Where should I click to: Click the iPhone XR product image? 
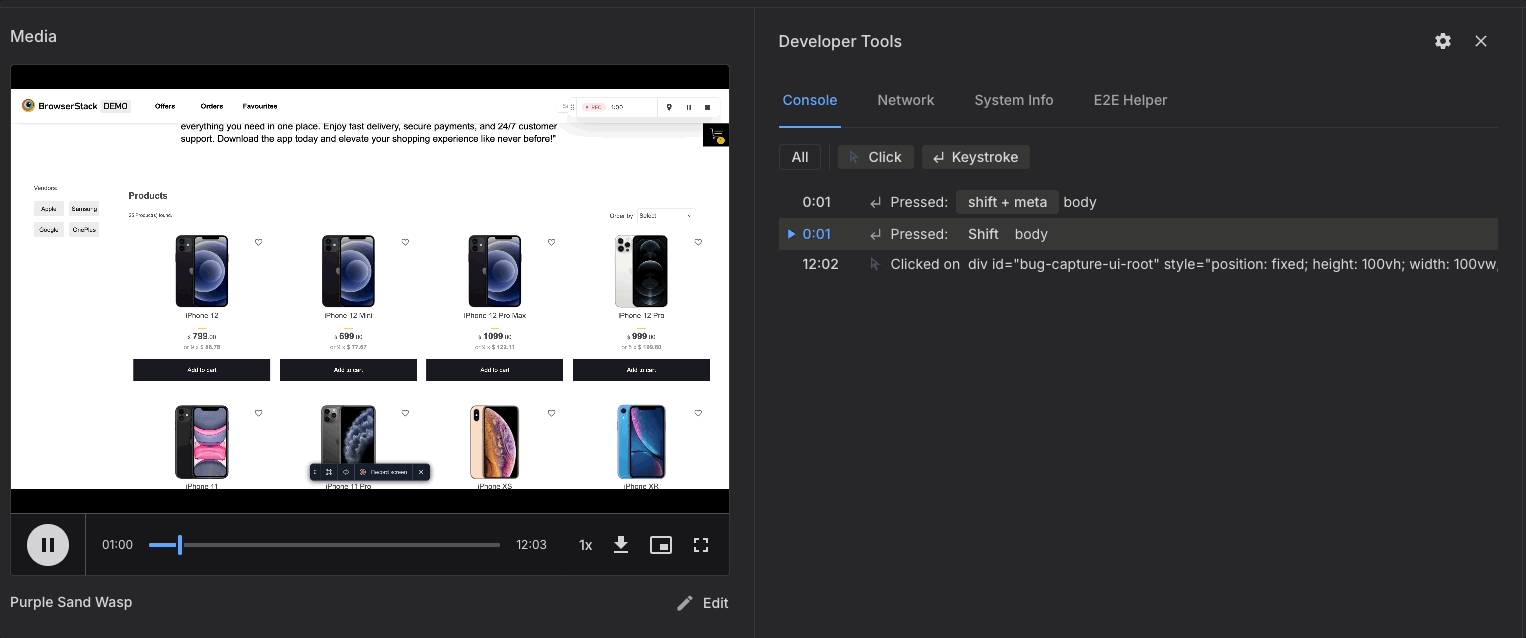tap(641, 442)
